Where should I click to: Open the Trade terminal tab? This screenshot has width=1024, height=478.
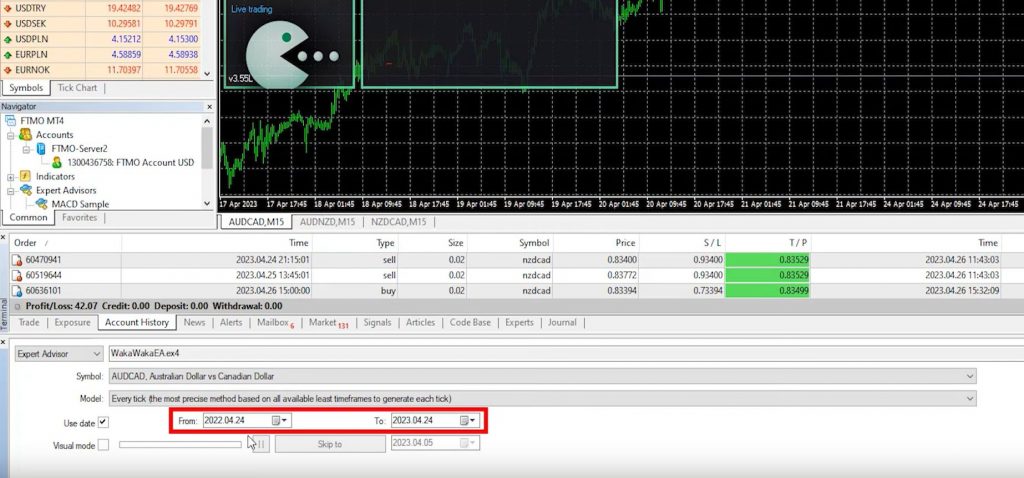(x=29, y=323)
